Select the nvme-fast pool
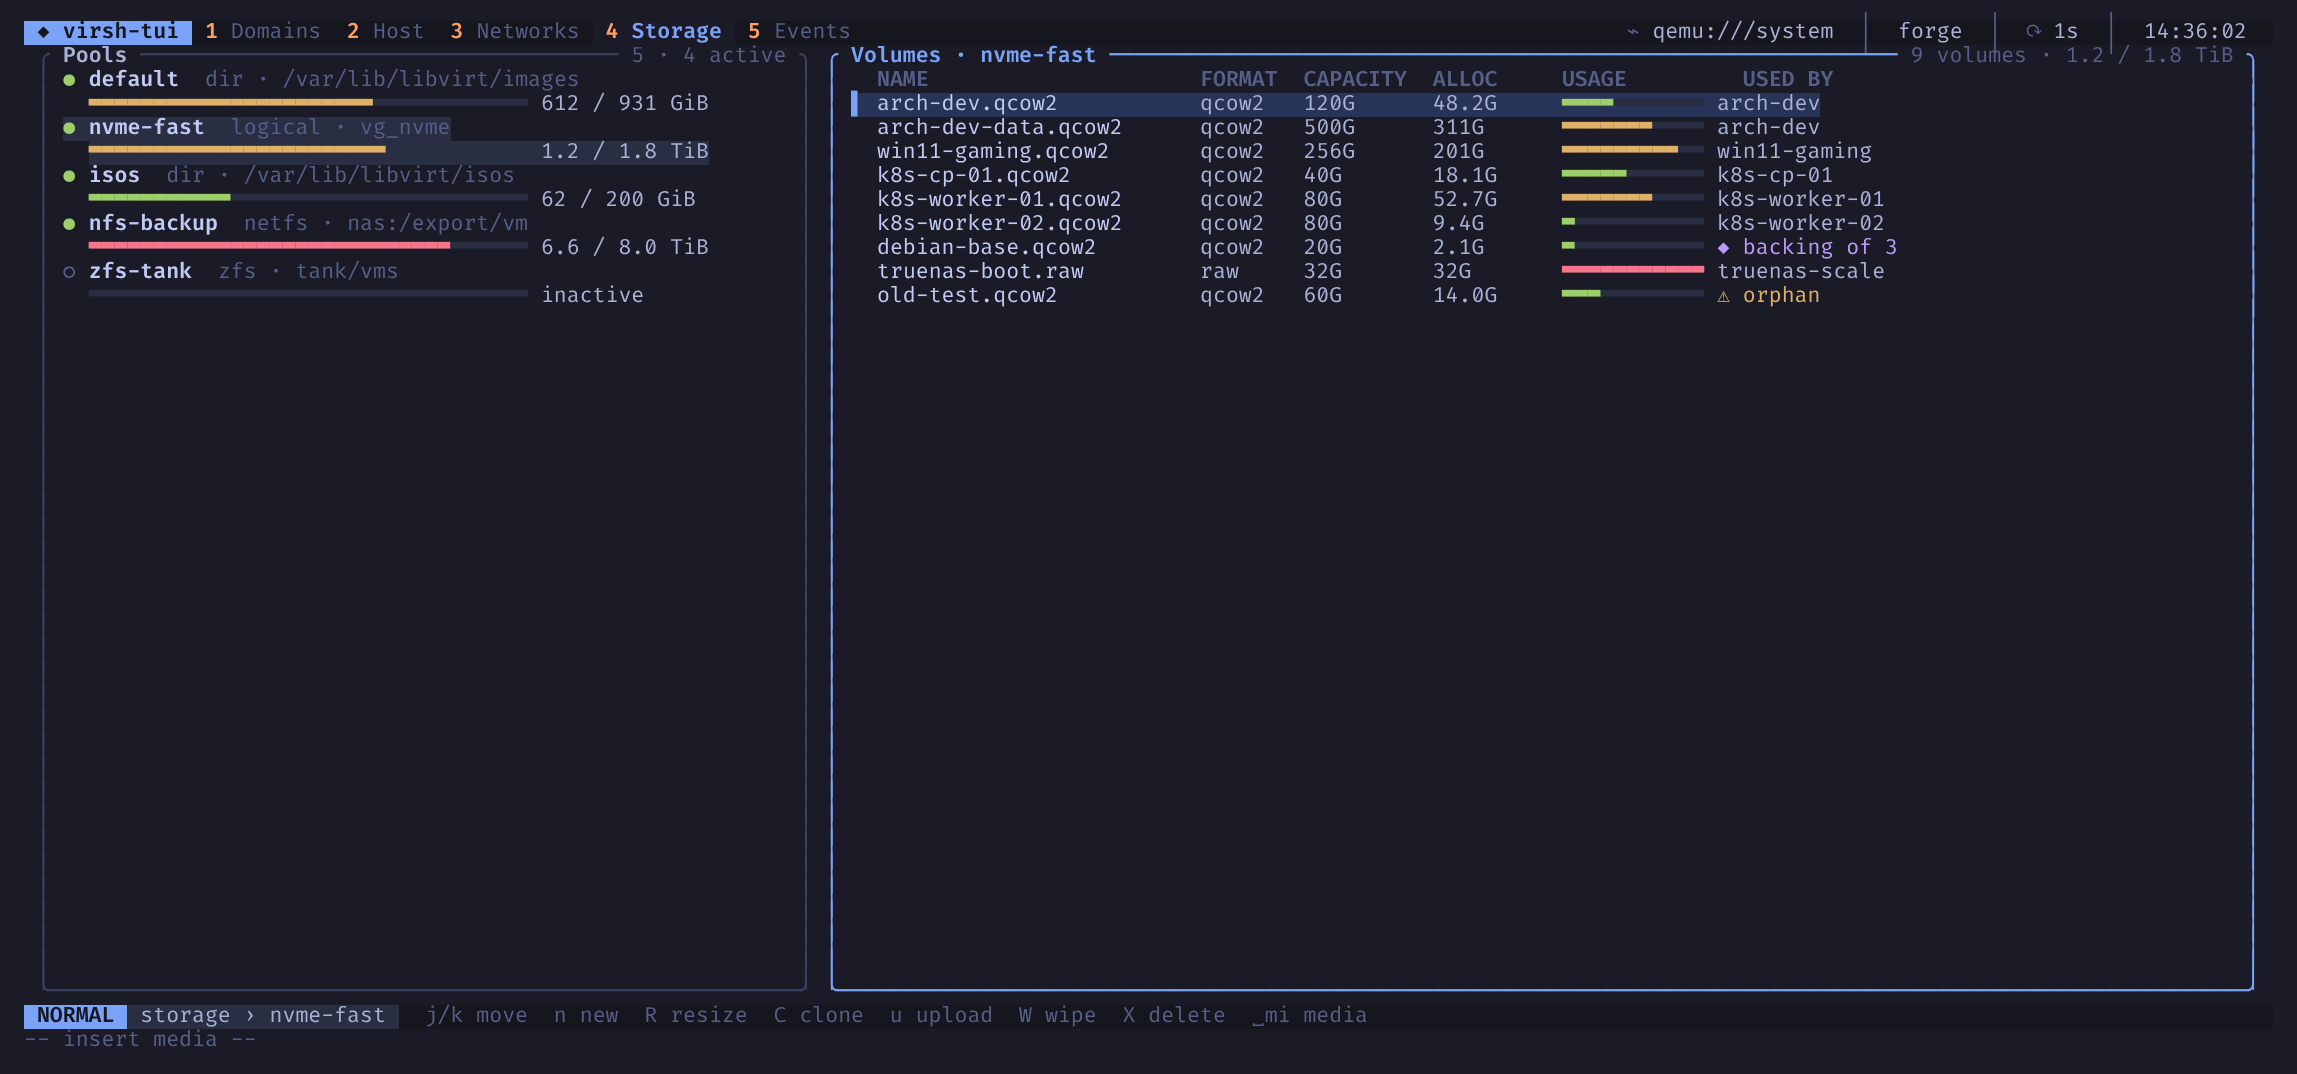The height and width of the screenshot is (1074, 2297). 386,139
